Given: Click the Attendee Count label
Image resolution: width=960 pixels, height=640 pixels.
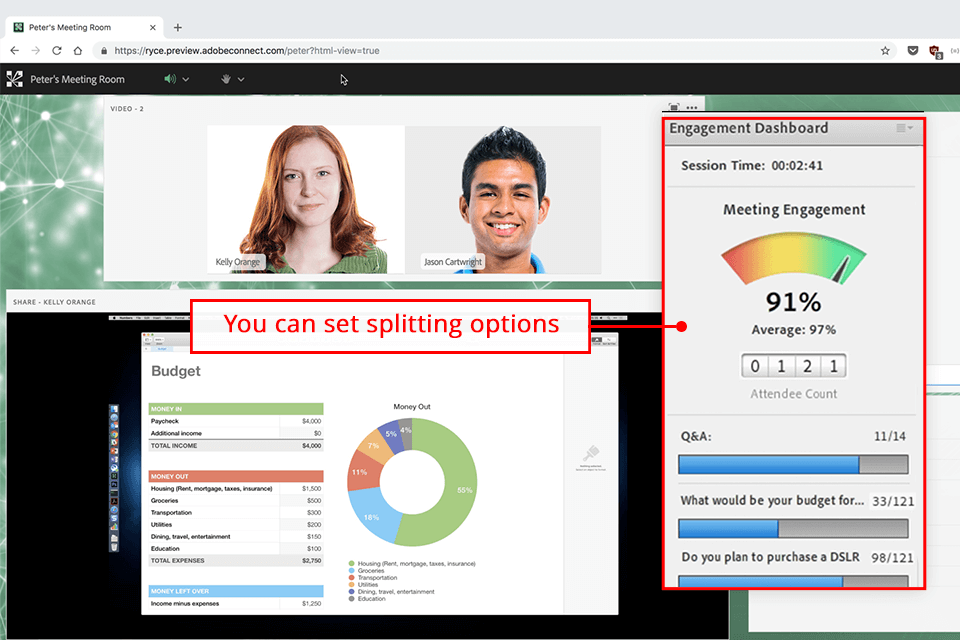Looking at the screenshot, I should tap(793, 394).
